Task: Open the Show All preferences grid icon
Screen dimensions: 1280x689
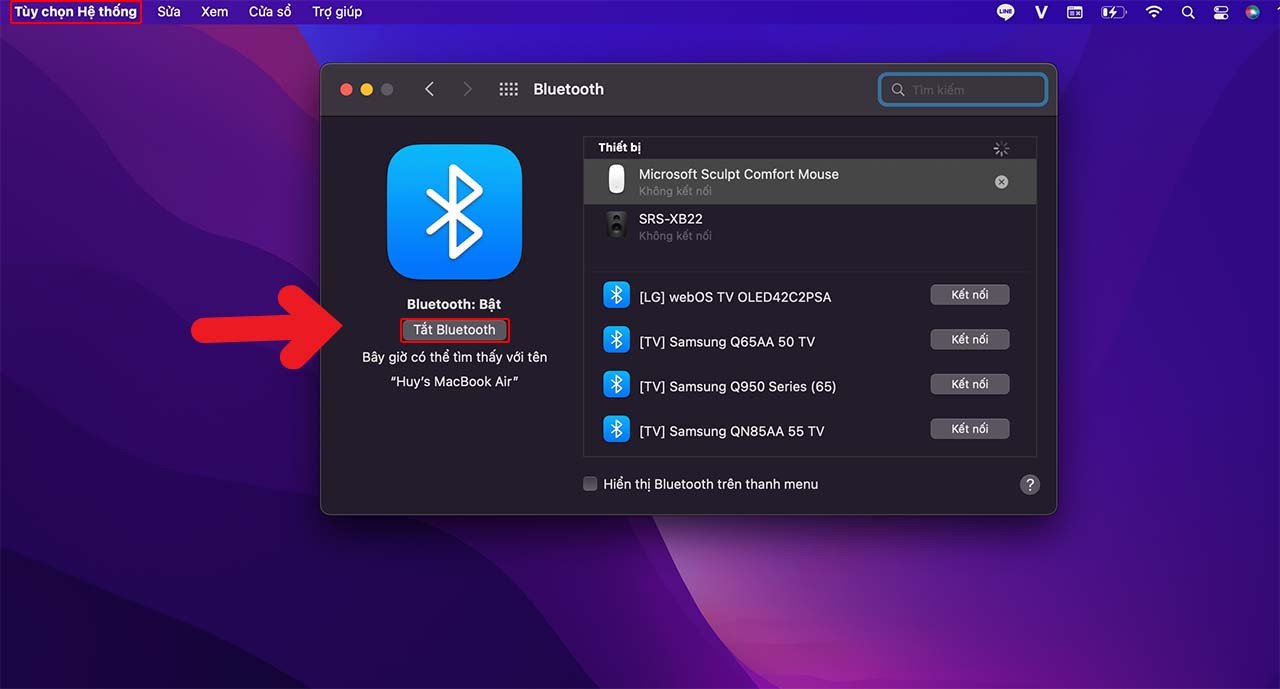Action: (x=508, y=89)
